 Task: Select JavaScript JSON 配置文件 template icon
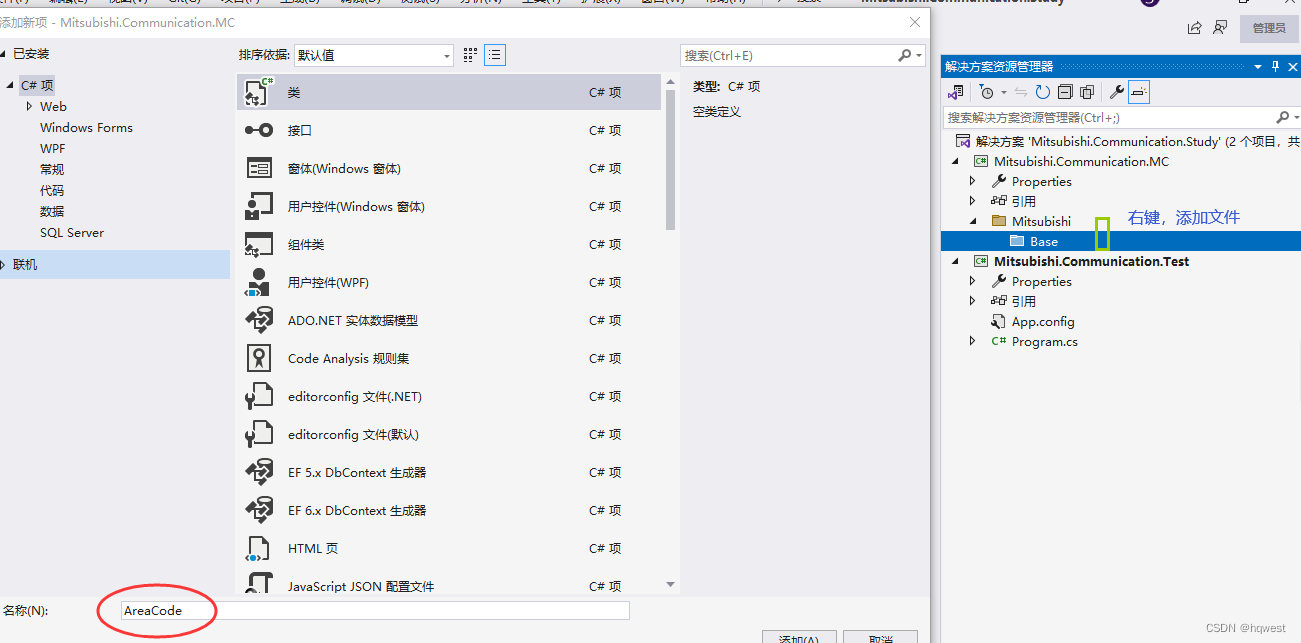pos(259,583)
